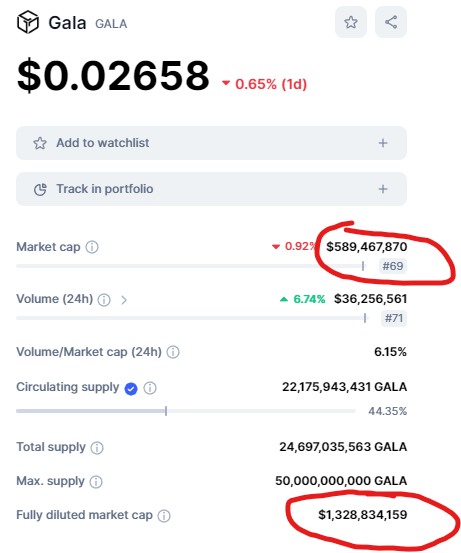Click the 0.65% (1d) price change

coord(264,84)
